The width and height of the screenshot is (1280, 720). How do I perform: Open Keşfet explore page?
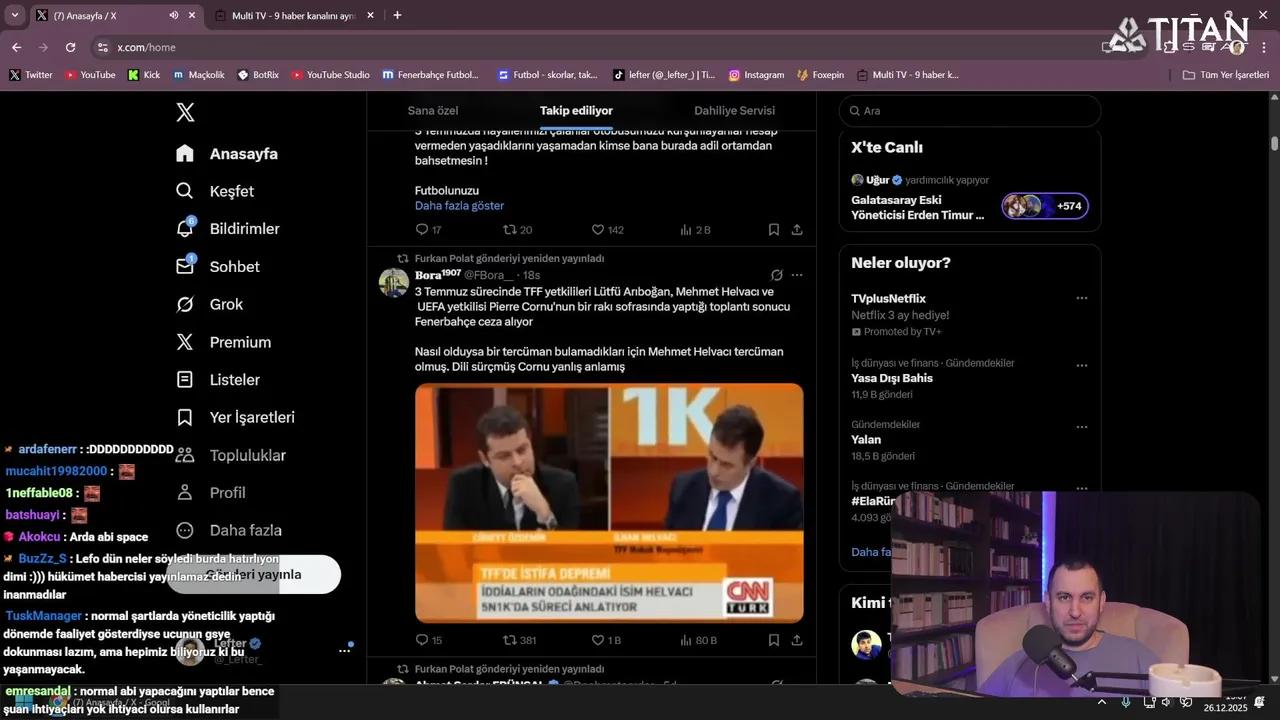215,191
